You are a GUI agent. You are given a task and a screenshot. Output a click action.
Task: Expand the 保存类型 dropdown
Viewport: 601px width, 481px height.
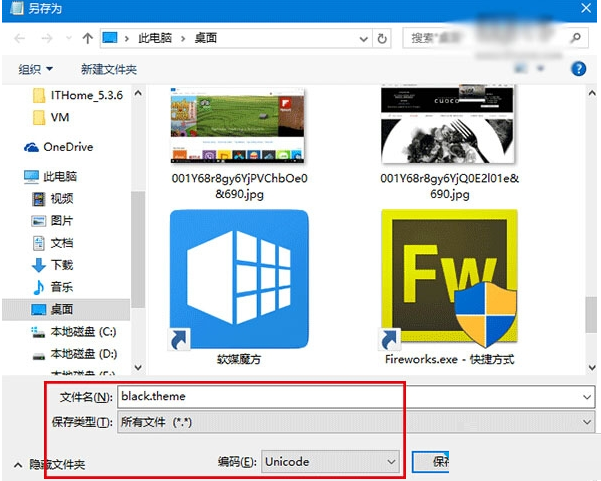coord(585,423)
